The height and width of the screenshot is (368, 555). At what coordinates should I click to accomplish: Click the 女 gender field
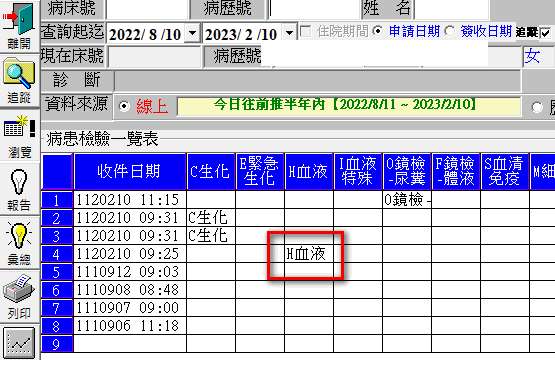click(538, 56)
